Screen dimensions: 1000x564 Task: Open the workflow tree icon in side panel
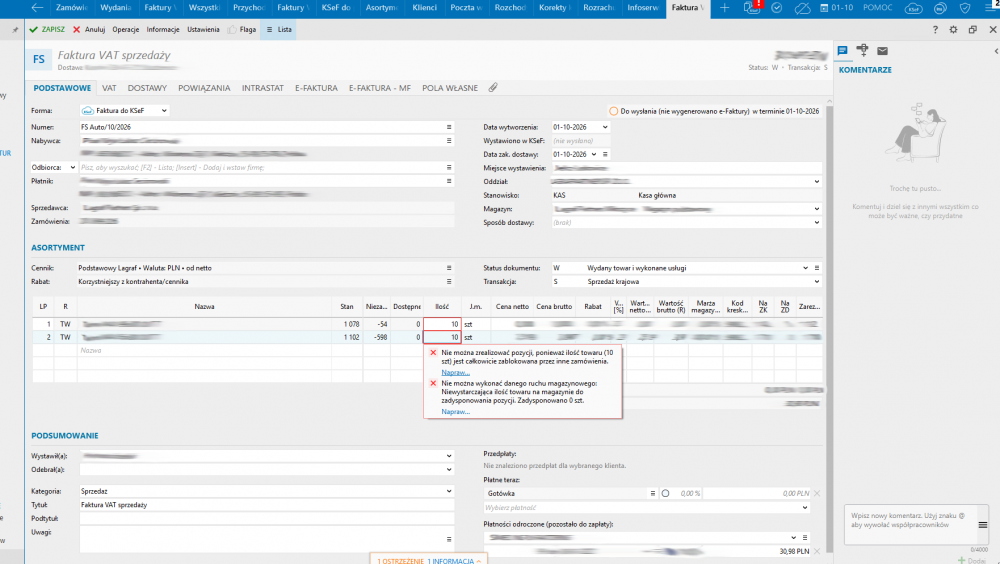pyautogui.click(x=862, y=50)
